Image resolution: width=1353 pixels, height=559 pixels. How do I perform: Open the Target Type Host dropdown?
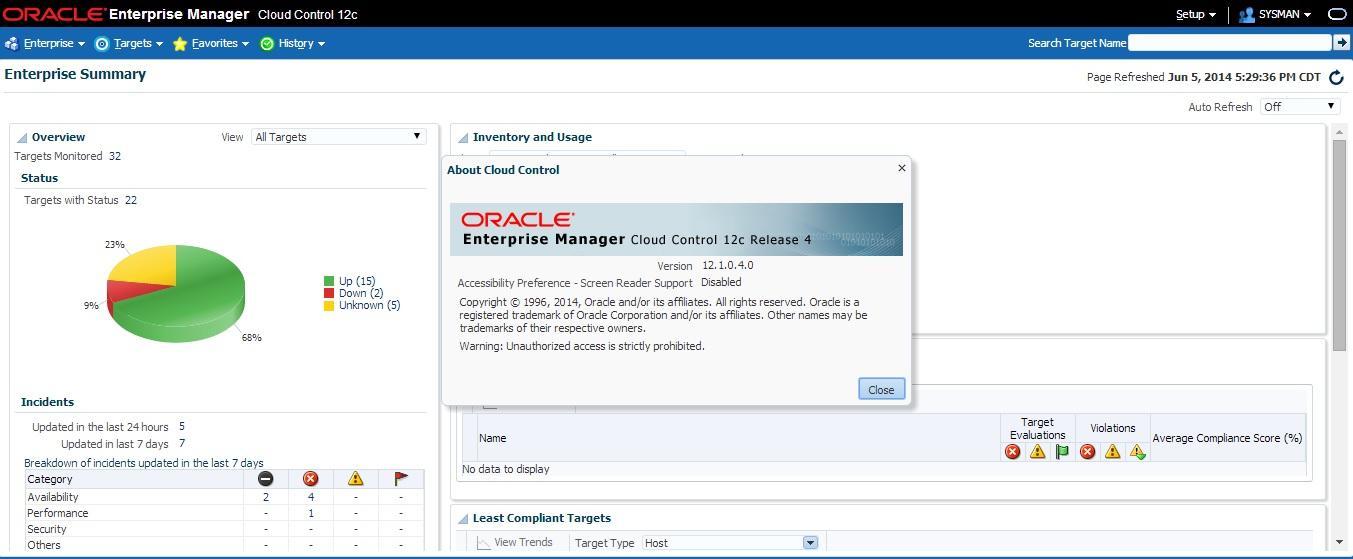(x=731, y=542)
